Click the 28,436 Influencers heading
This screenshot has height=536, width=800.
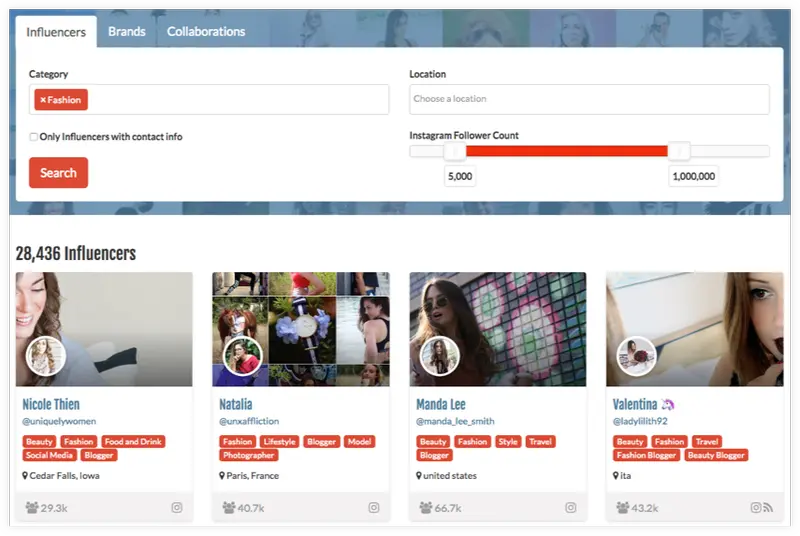(76, 253)
